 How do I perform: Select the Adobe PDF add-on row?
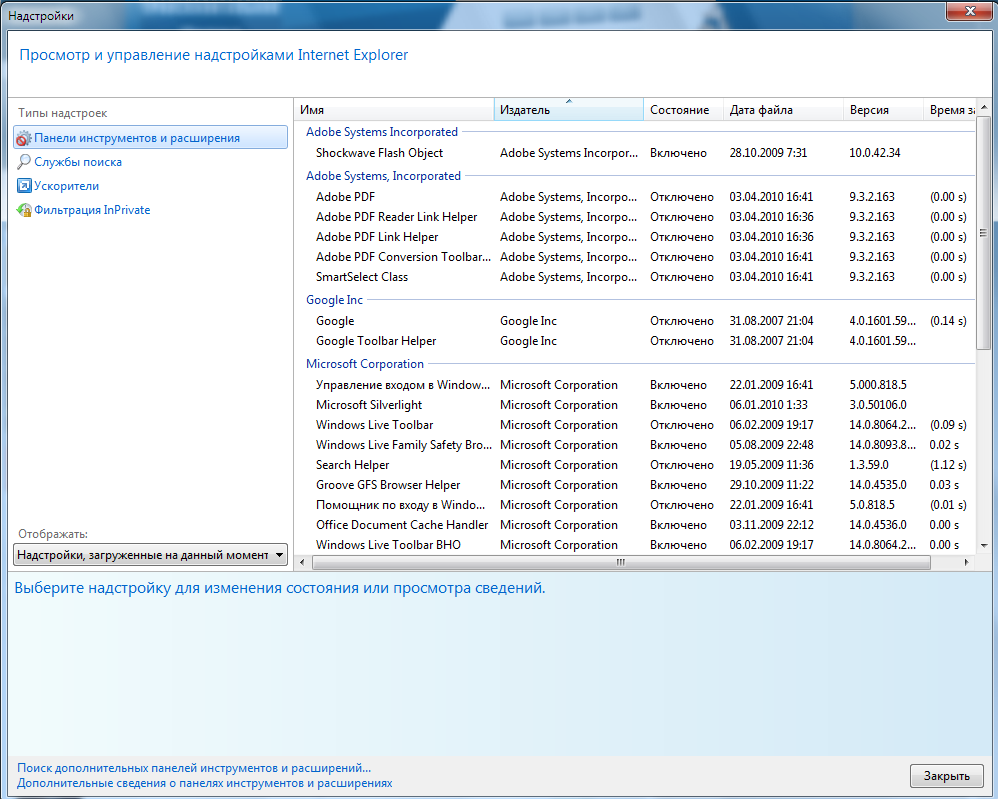pyautogui.click(x=635, y=197)
